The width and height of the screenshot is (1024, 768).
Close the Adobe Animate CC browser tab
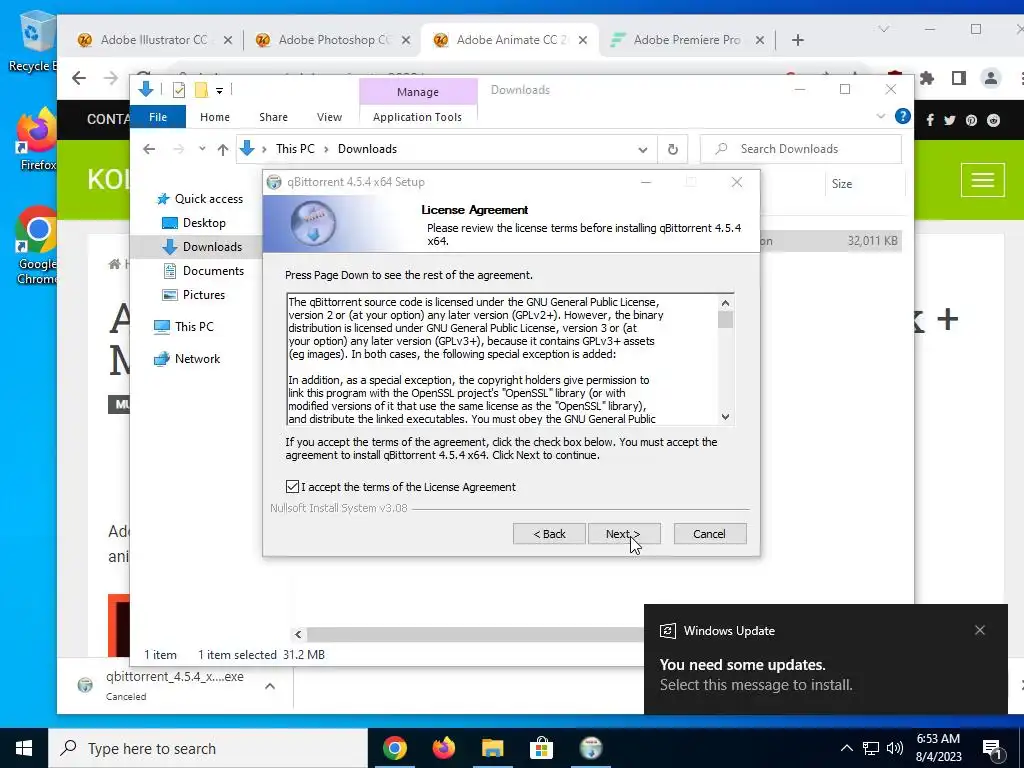583,40
